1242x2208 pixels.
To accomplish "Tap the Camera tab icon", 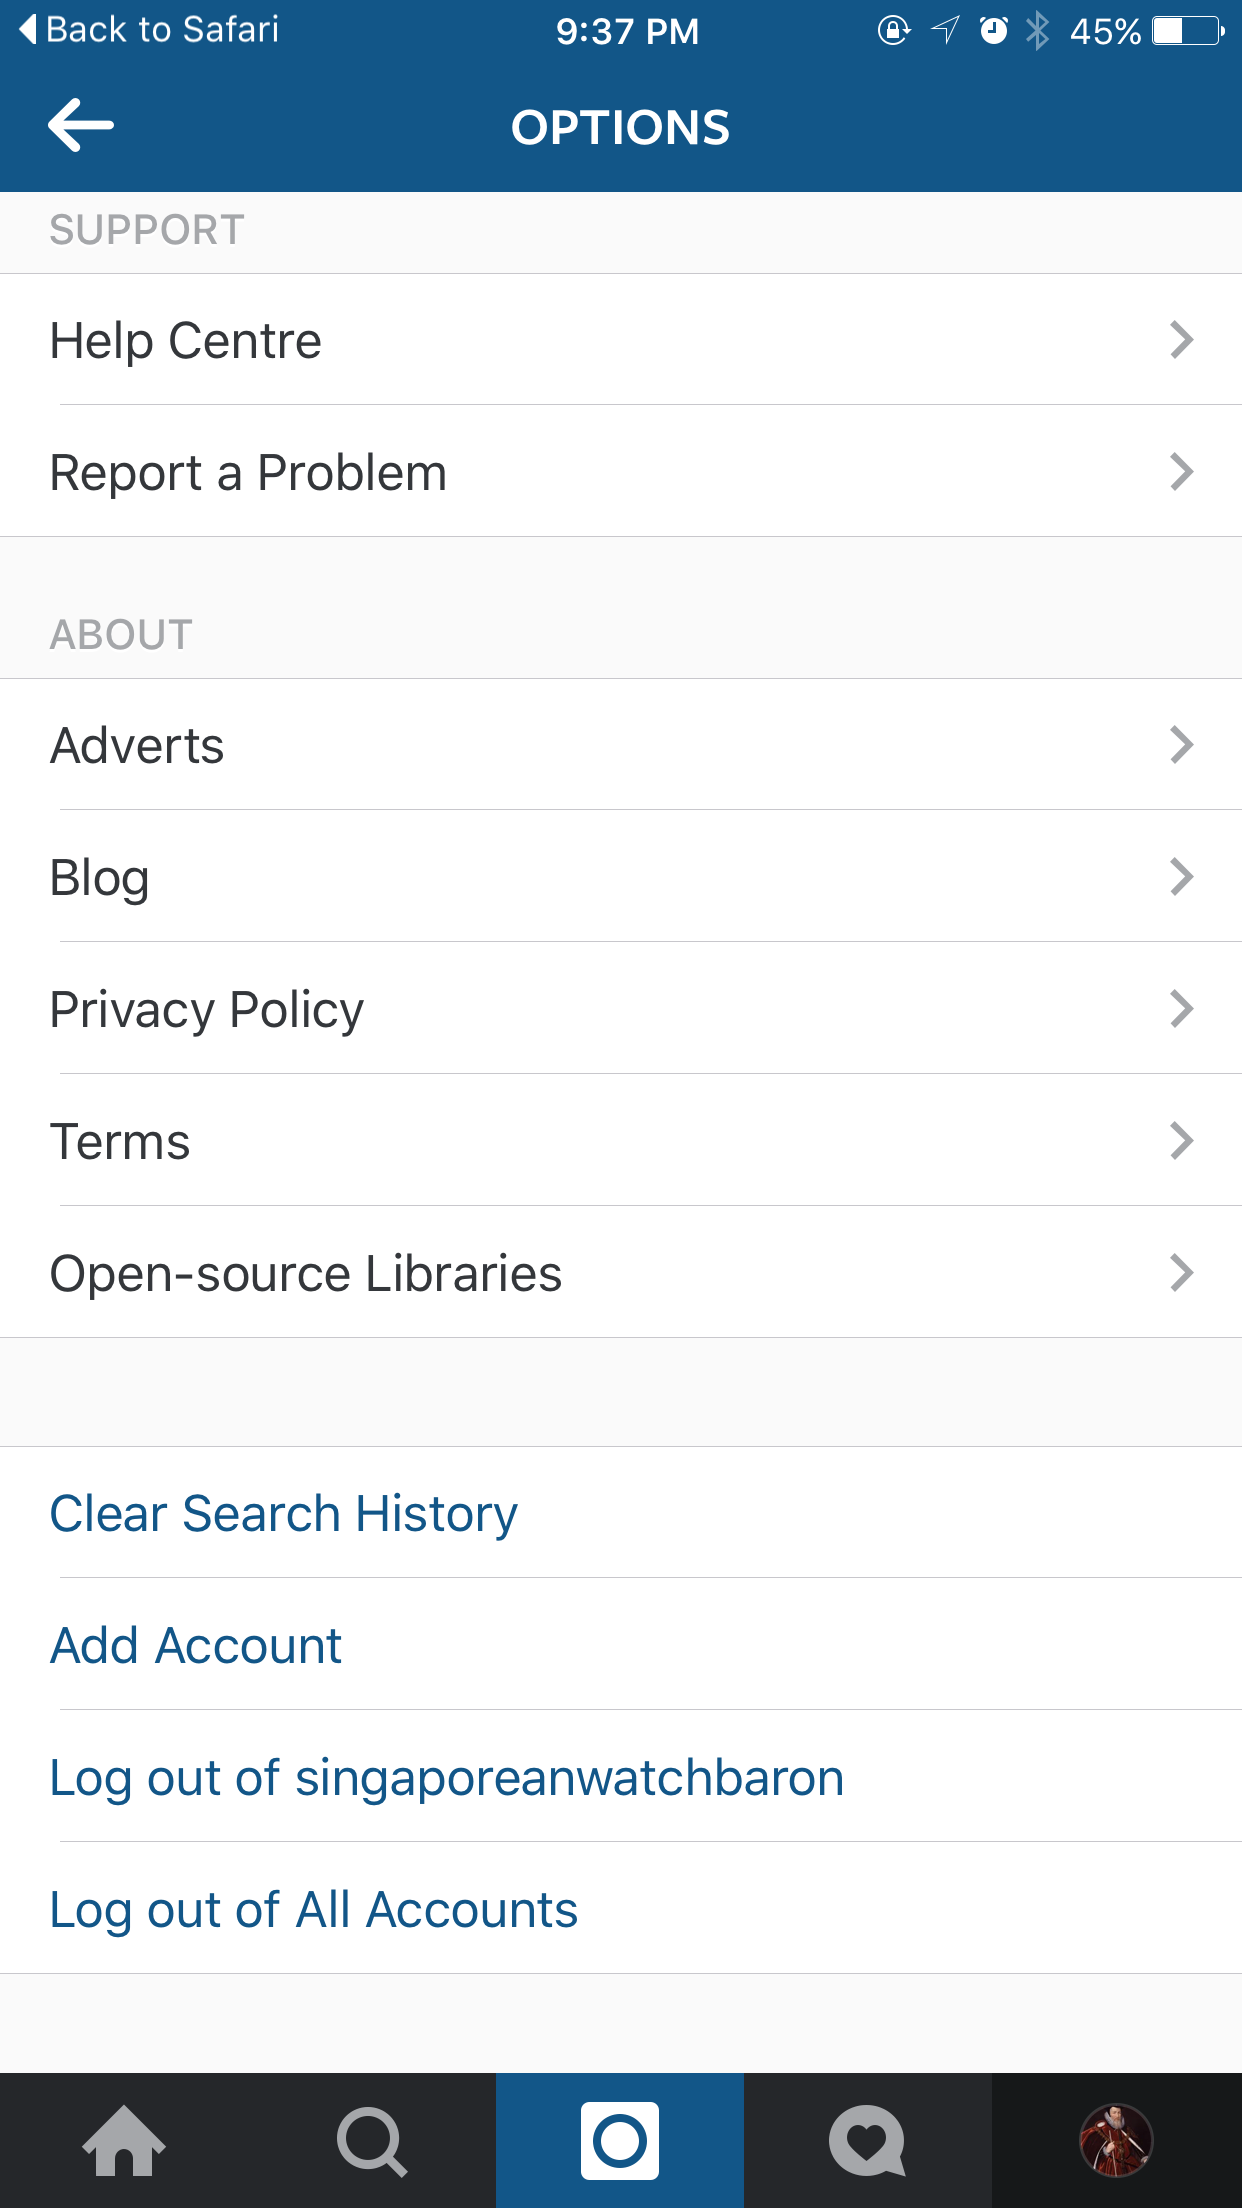I will pos(620,2141).
